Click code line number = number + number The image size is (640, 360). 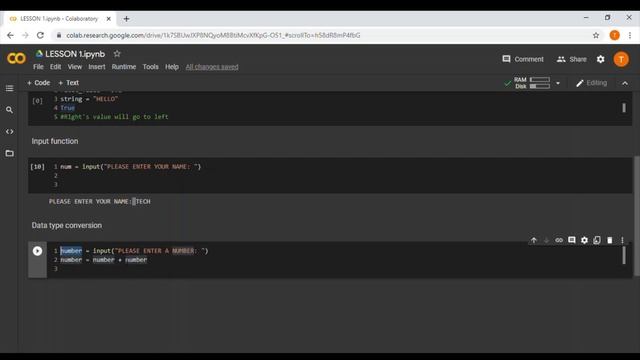(104, 260)
